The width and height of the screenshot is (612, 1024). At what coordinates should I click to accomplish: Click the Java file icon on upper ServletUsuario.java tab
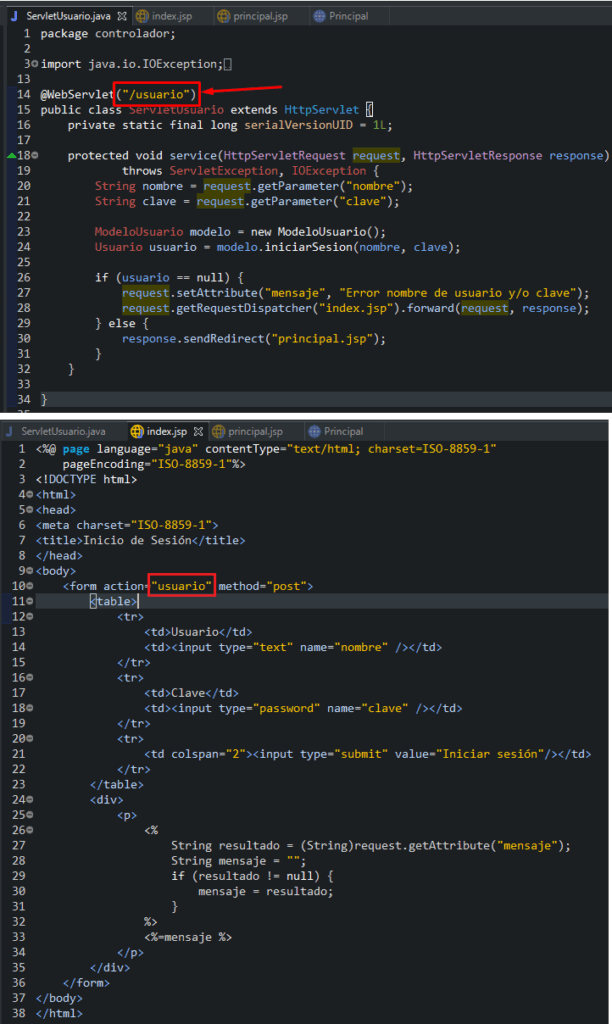12,16
